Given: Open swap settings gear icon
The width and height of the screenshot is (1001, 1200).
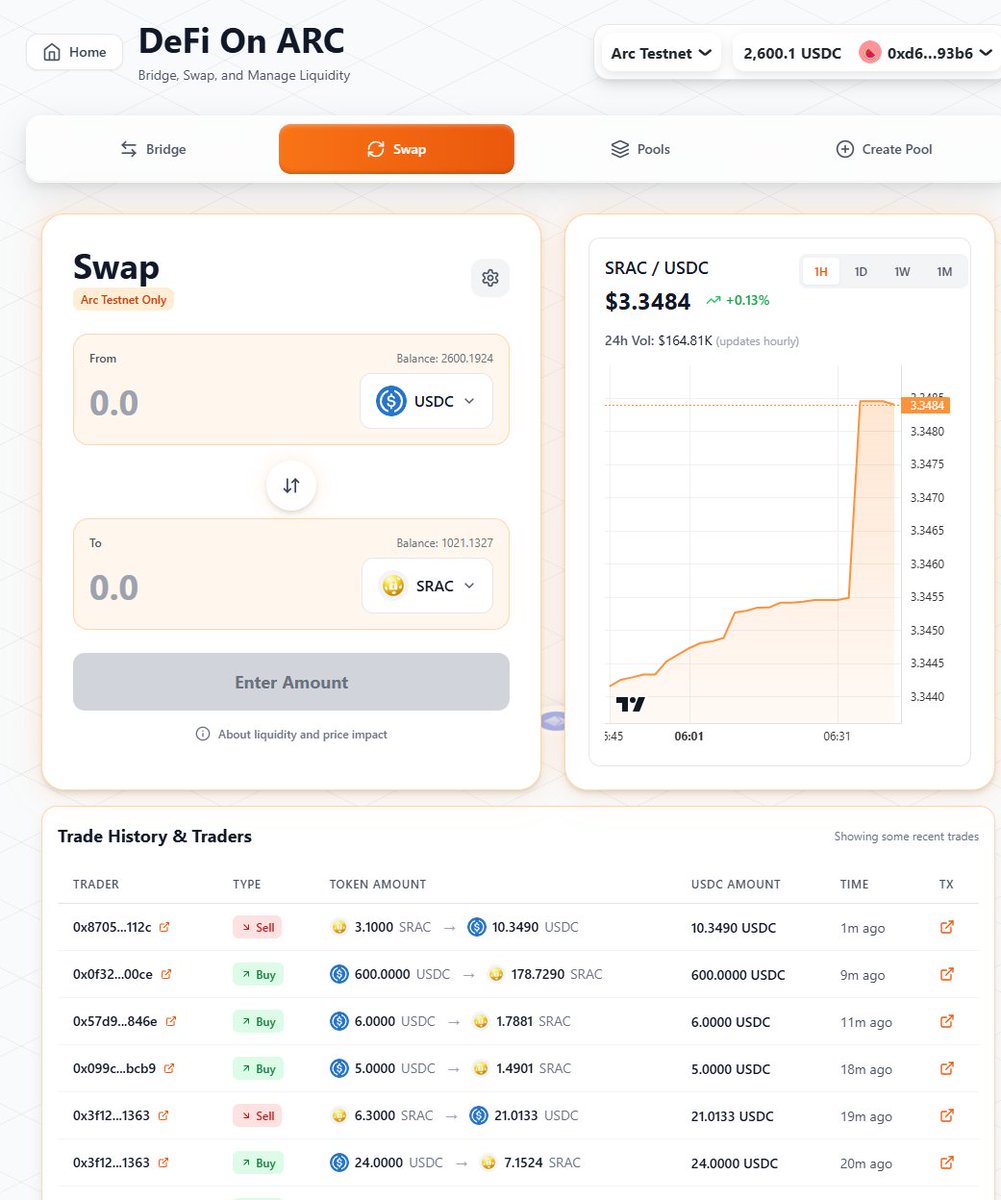Looking at the screenshot, I should [490, 278].
